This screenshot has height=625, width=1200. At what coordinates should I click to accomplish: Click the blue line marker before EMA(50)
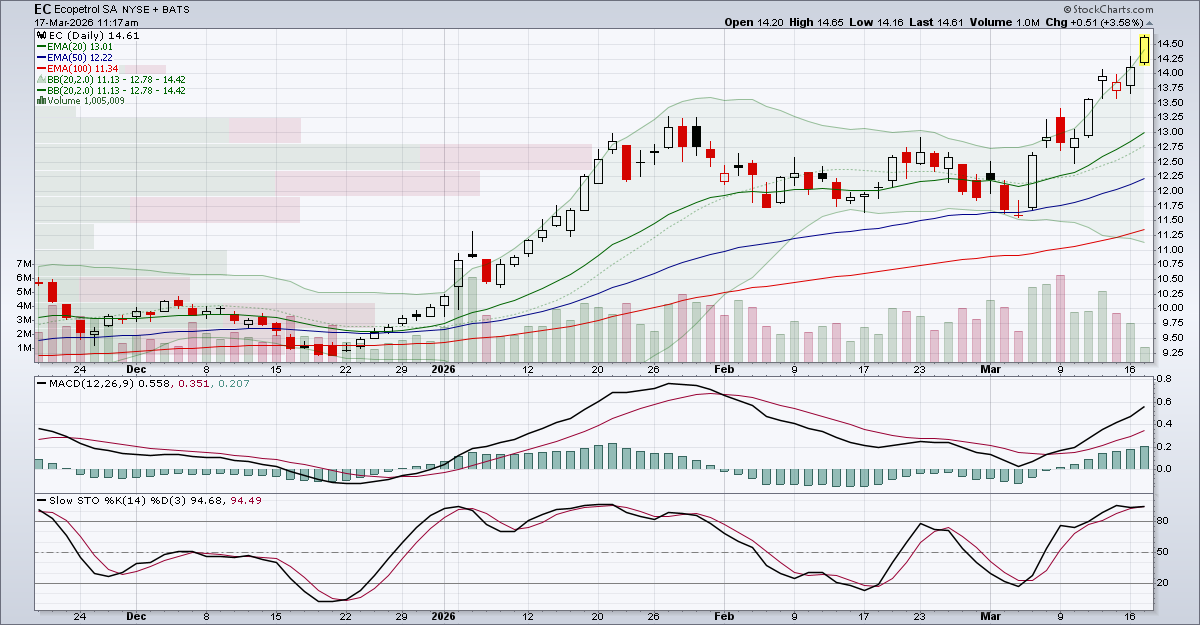[39, 57]
